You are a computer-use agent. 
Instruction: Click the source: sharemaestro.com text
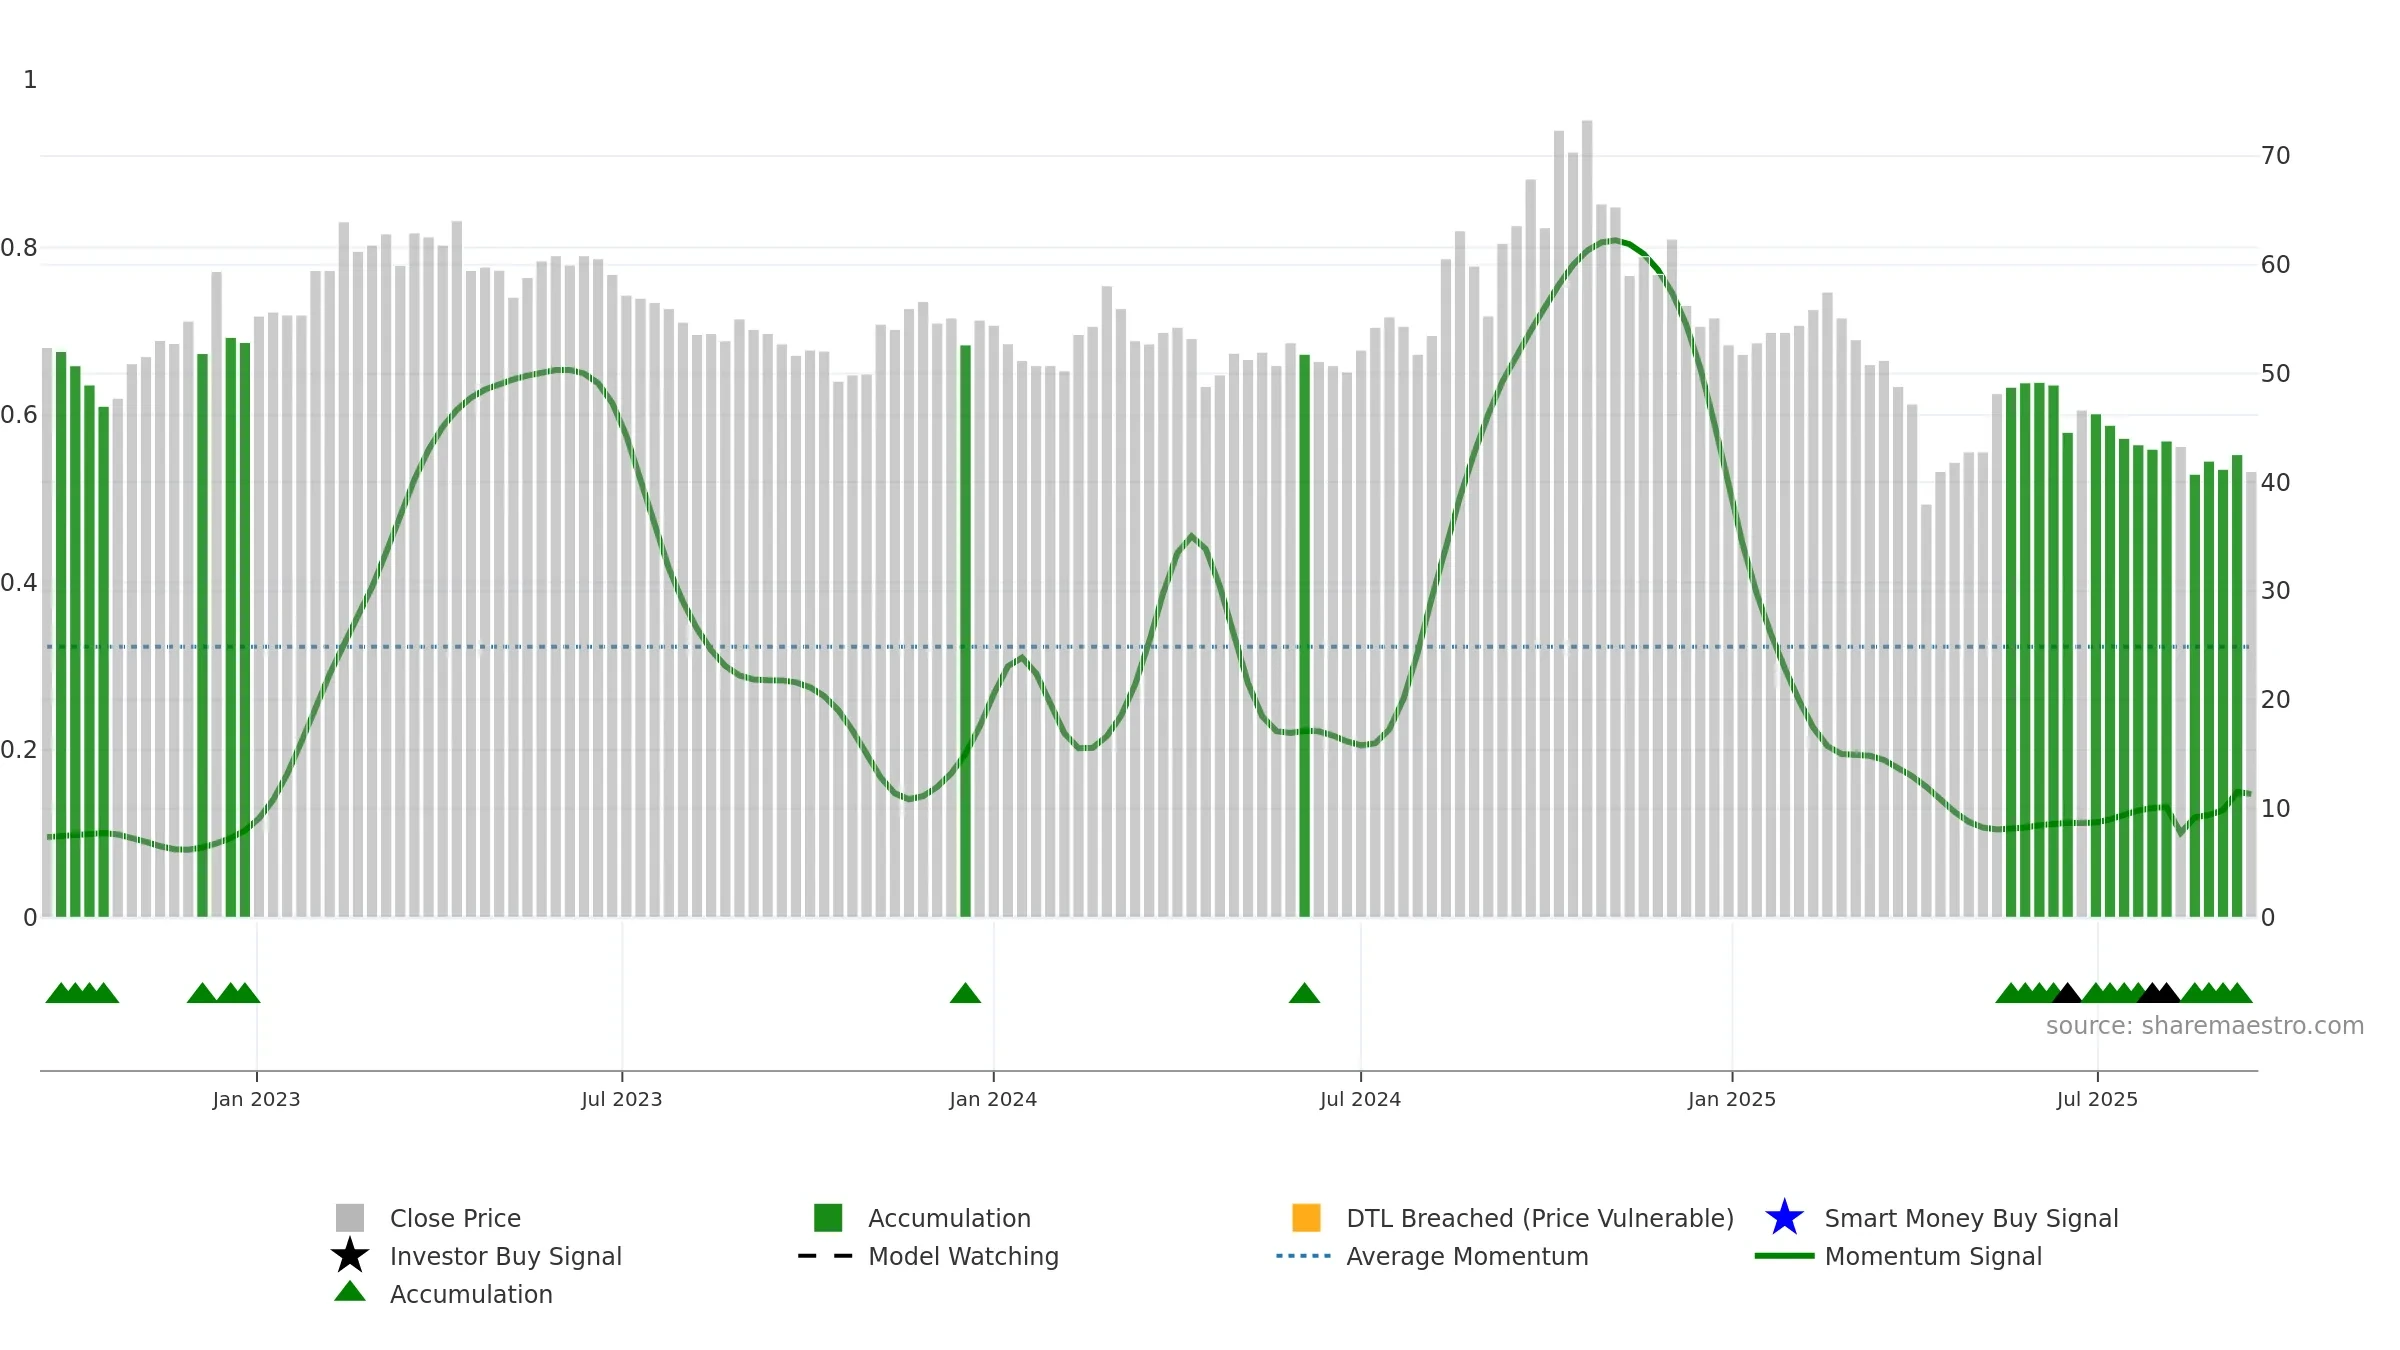pyautogui.click(x=2204, y=1026)
